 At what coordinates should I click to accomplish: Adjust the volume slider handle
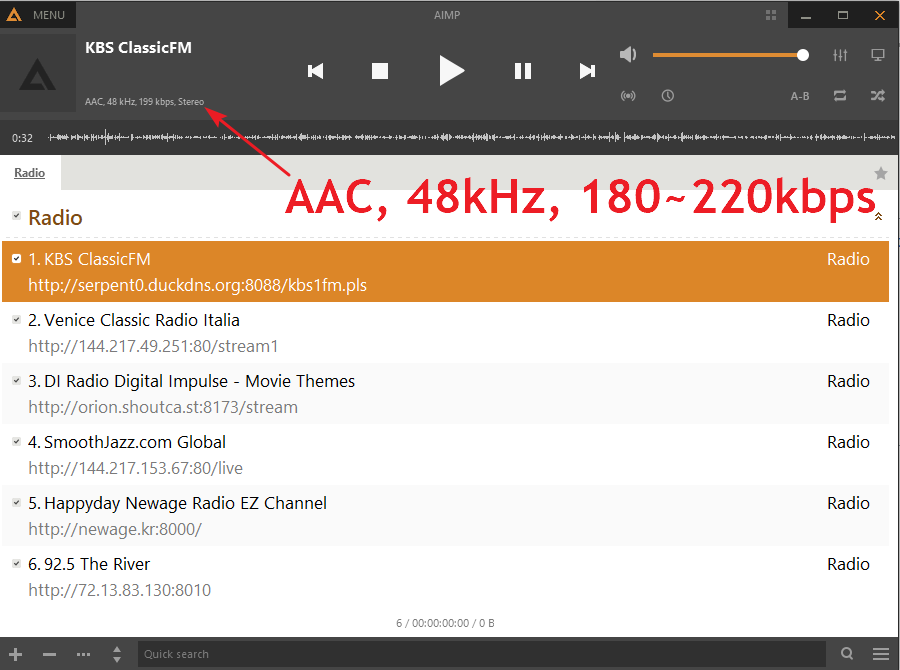[x=803, y=55]
